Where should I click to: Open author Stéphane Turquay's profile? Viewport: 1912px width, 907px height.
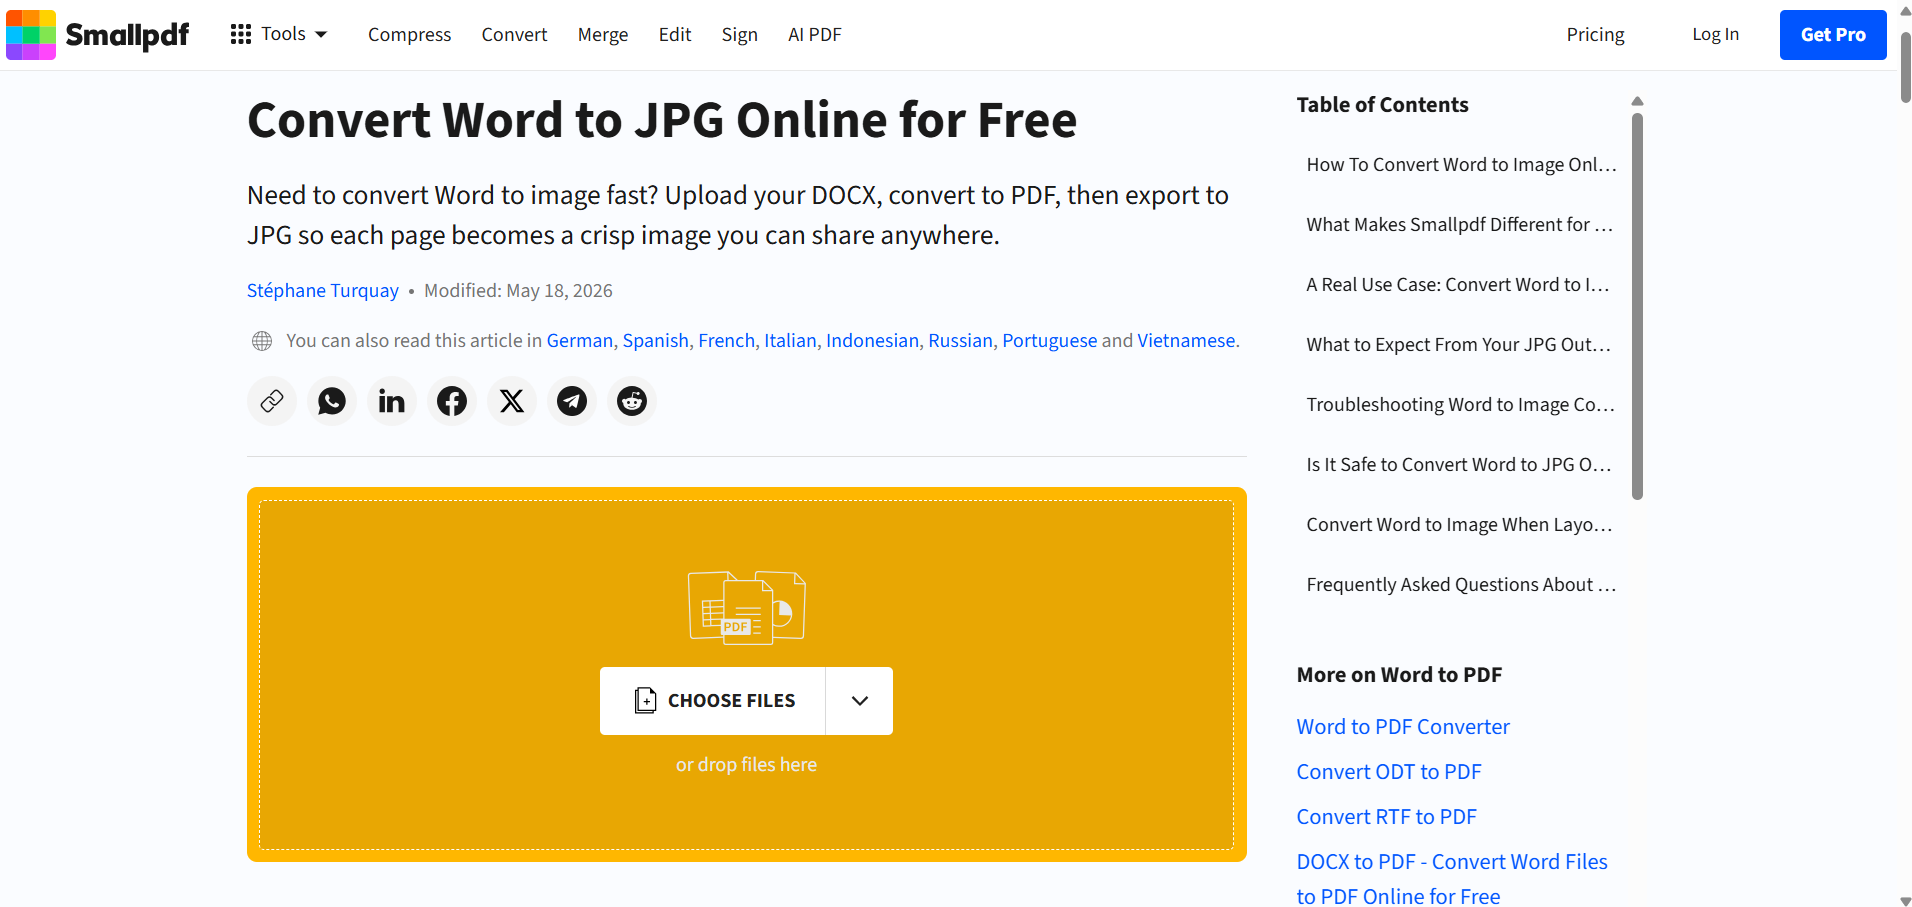tap(323, 291)
